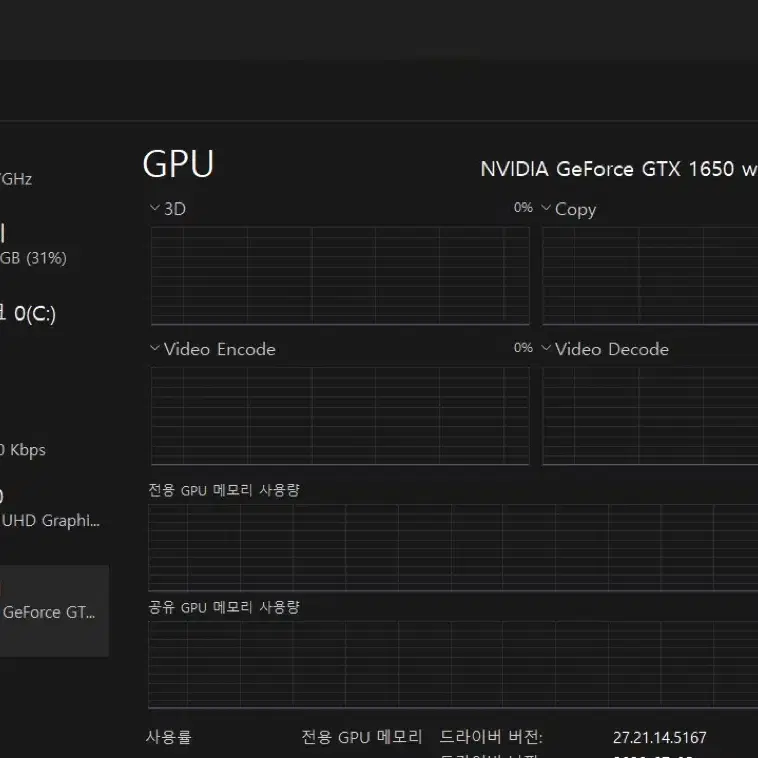Click the 공유 GPU 메모리 사용량 graph
The width and height of the screenshot is (758, 758).
coord(453,665)
